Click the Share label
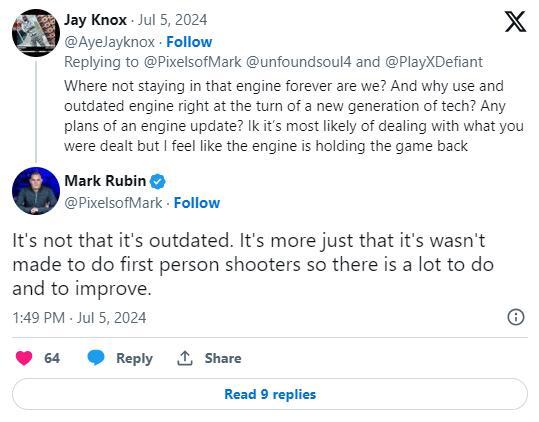This screenshot has width=539, height=422. point(223,358)
